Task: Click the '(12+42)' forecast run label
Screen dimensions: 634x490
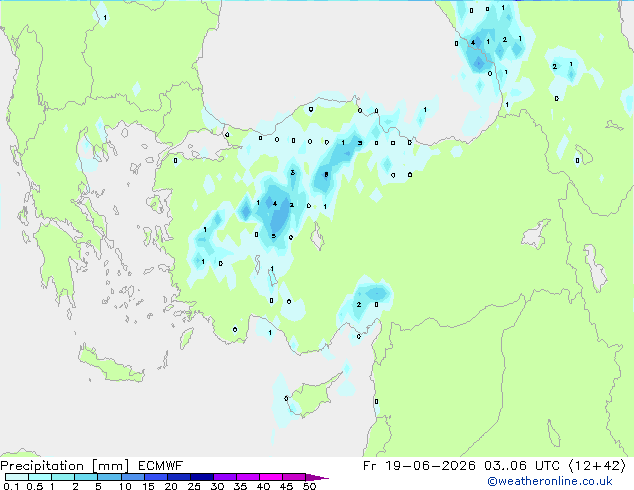Action: [597, 466]
